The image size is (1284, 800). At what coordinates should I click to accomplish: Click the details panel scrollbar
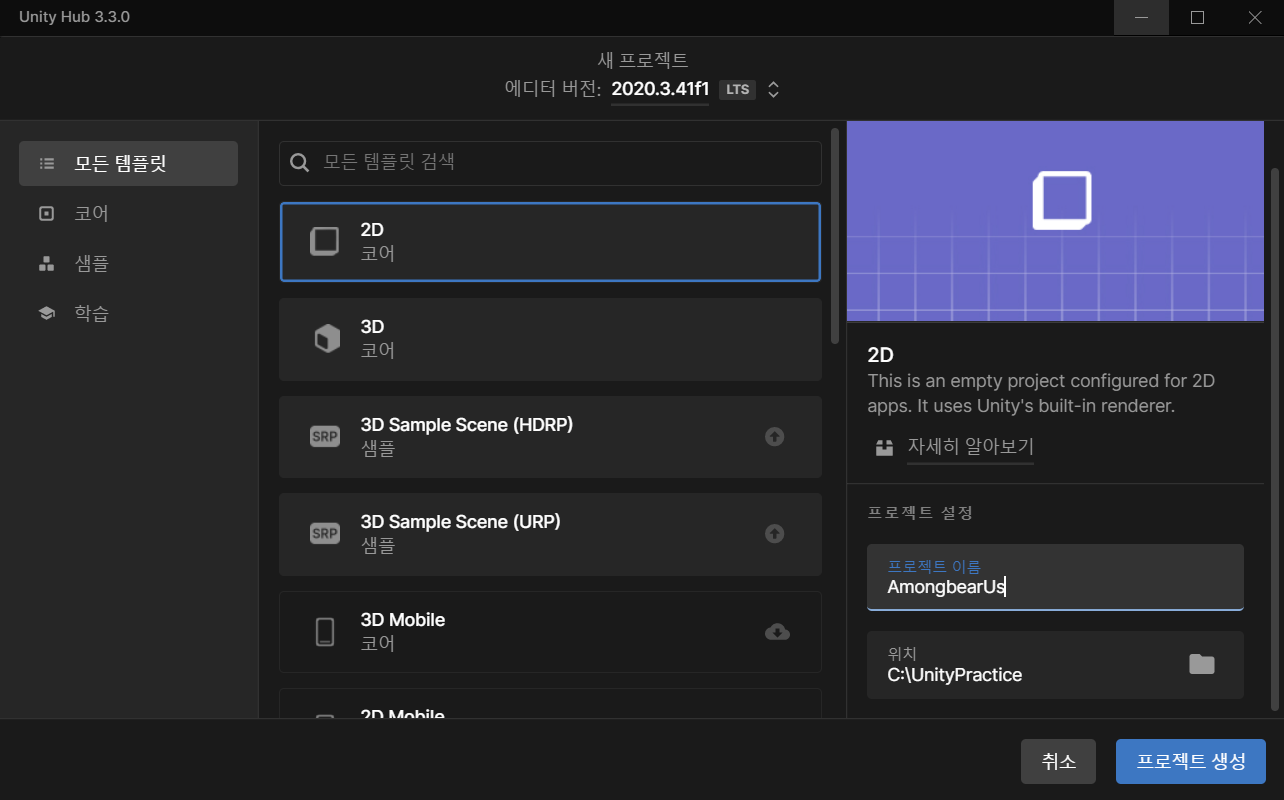(x=1275, y=440)
